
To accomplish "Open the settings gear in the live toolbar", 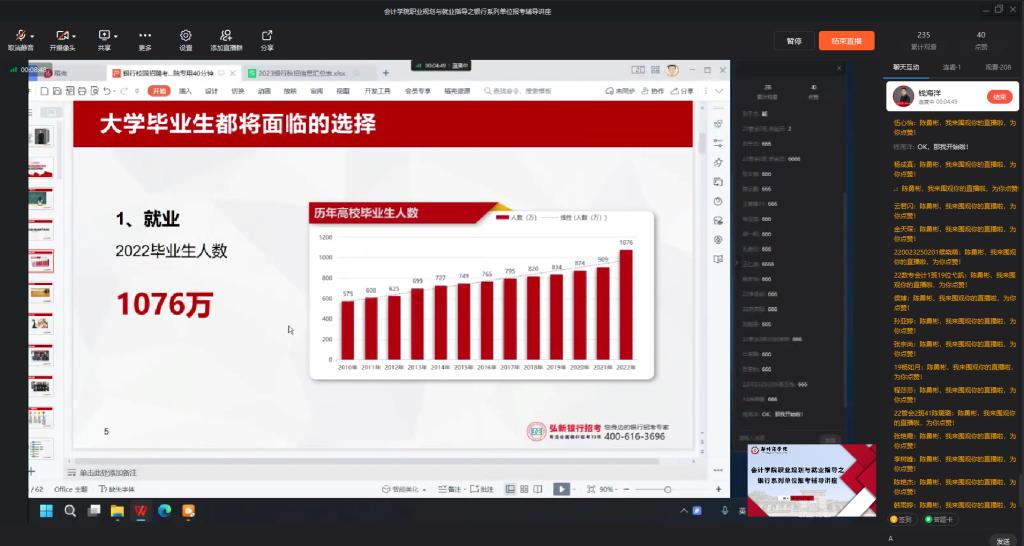I will (185, 35).
